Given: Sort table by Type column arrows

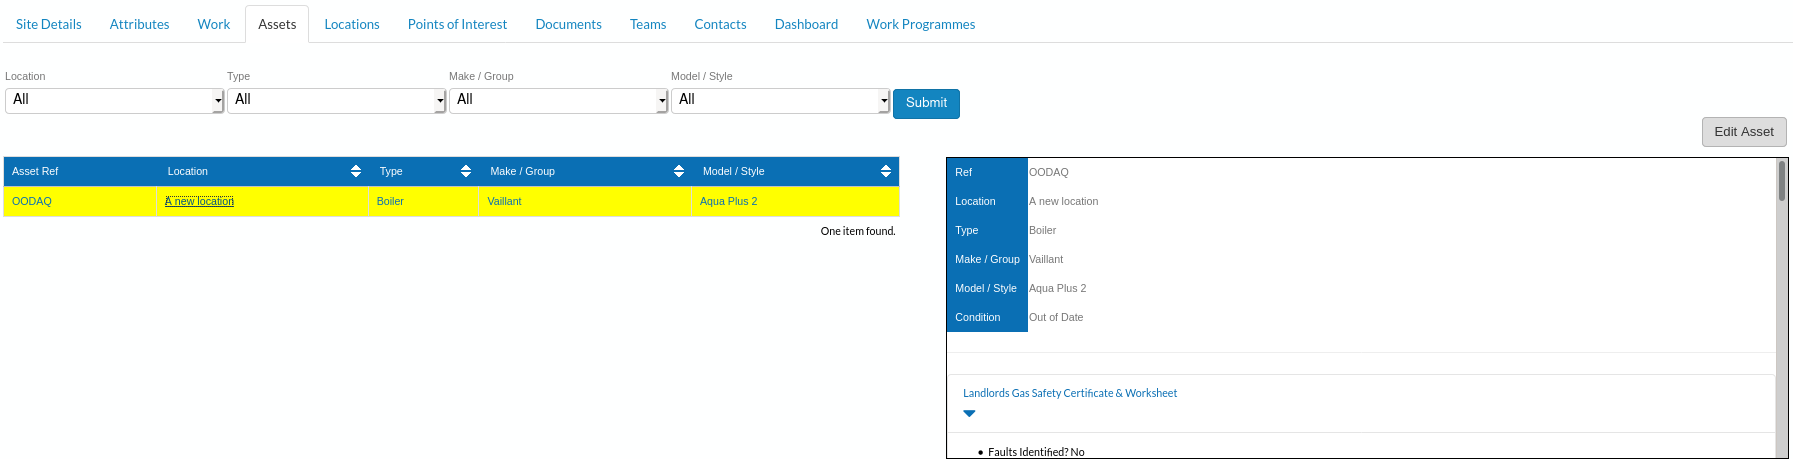Looking at the screenshot, I should point(466,172).
